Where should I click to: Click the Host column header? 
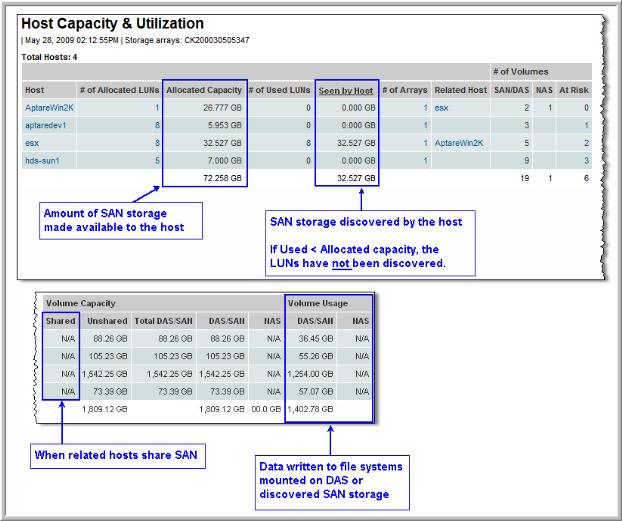click(x=35, y=90)
